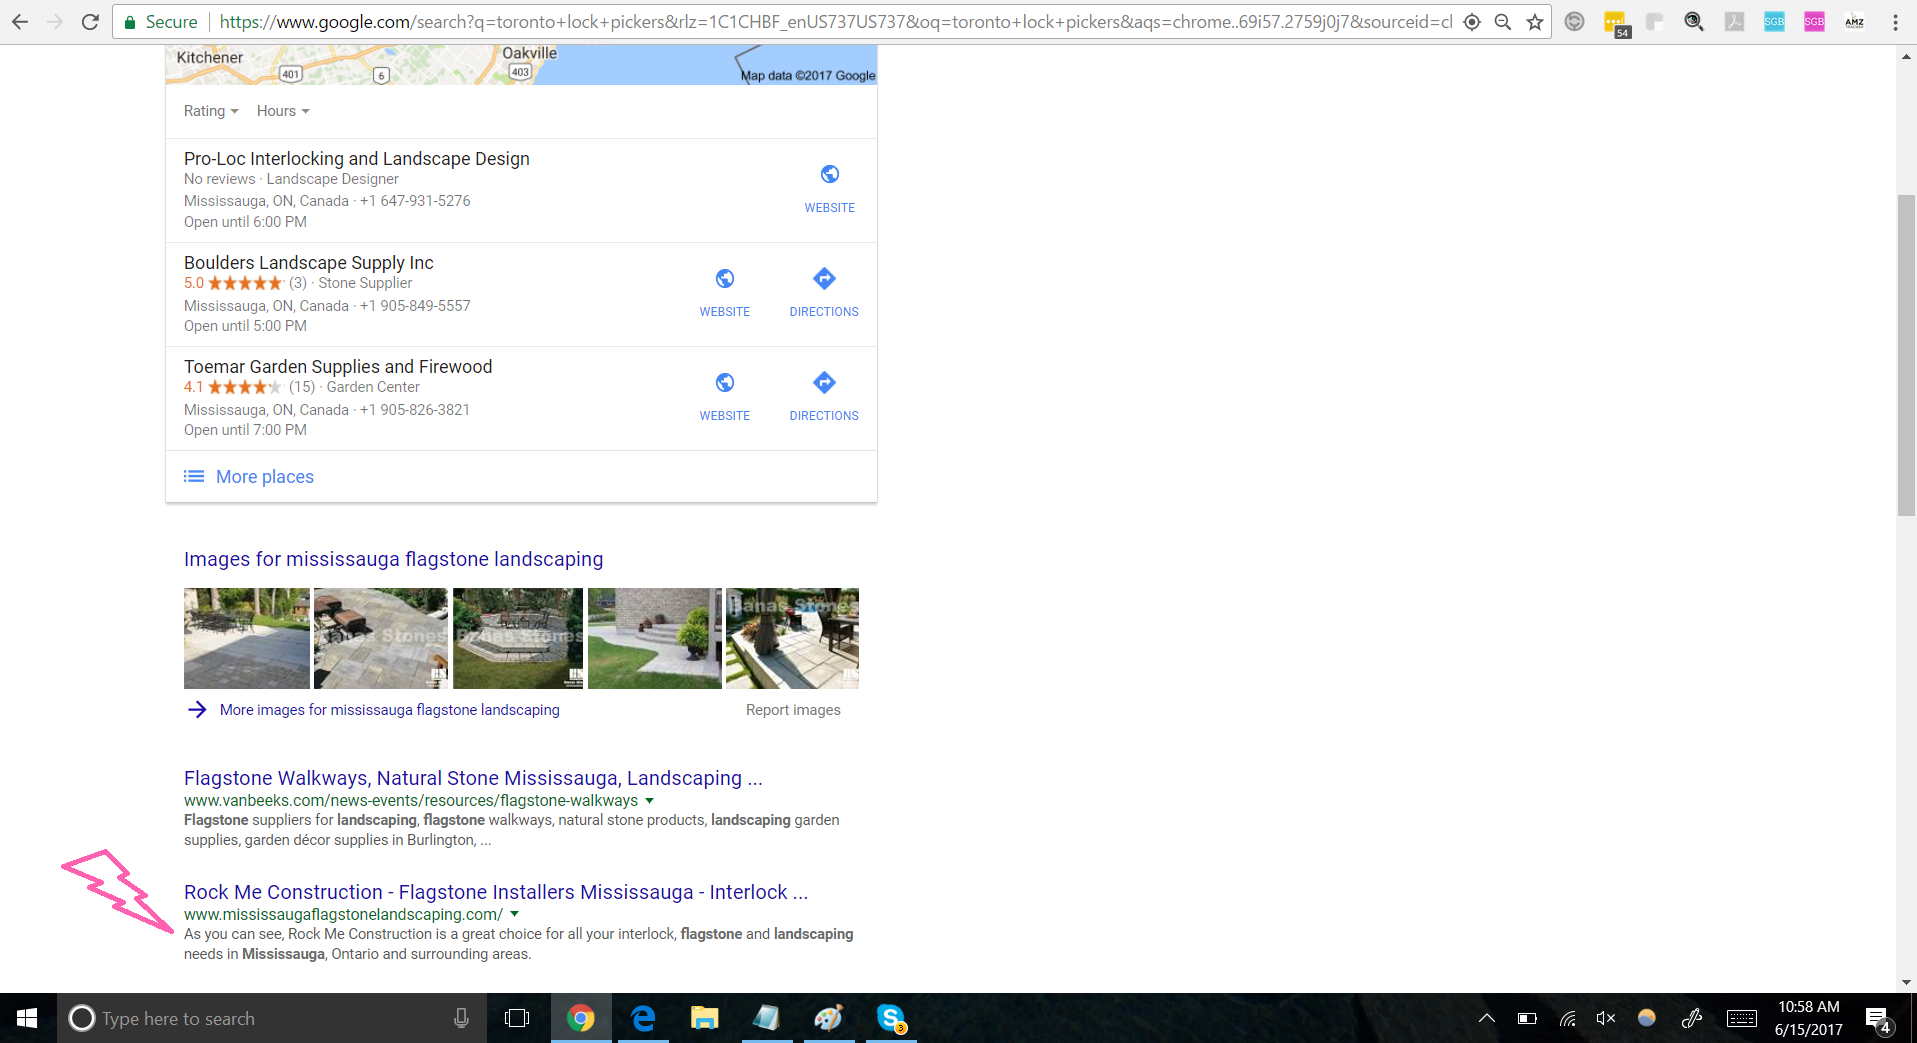
Task: Open Rock Me Construction search result
Action: pos(495,892)
